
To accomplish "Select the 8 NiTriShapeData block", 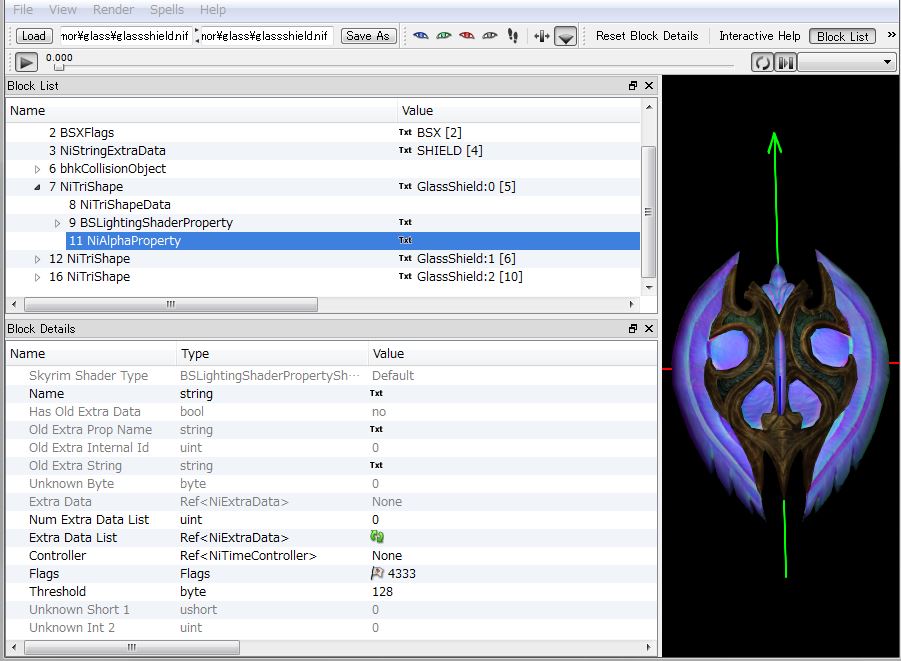I will click(x=120, y=205).
